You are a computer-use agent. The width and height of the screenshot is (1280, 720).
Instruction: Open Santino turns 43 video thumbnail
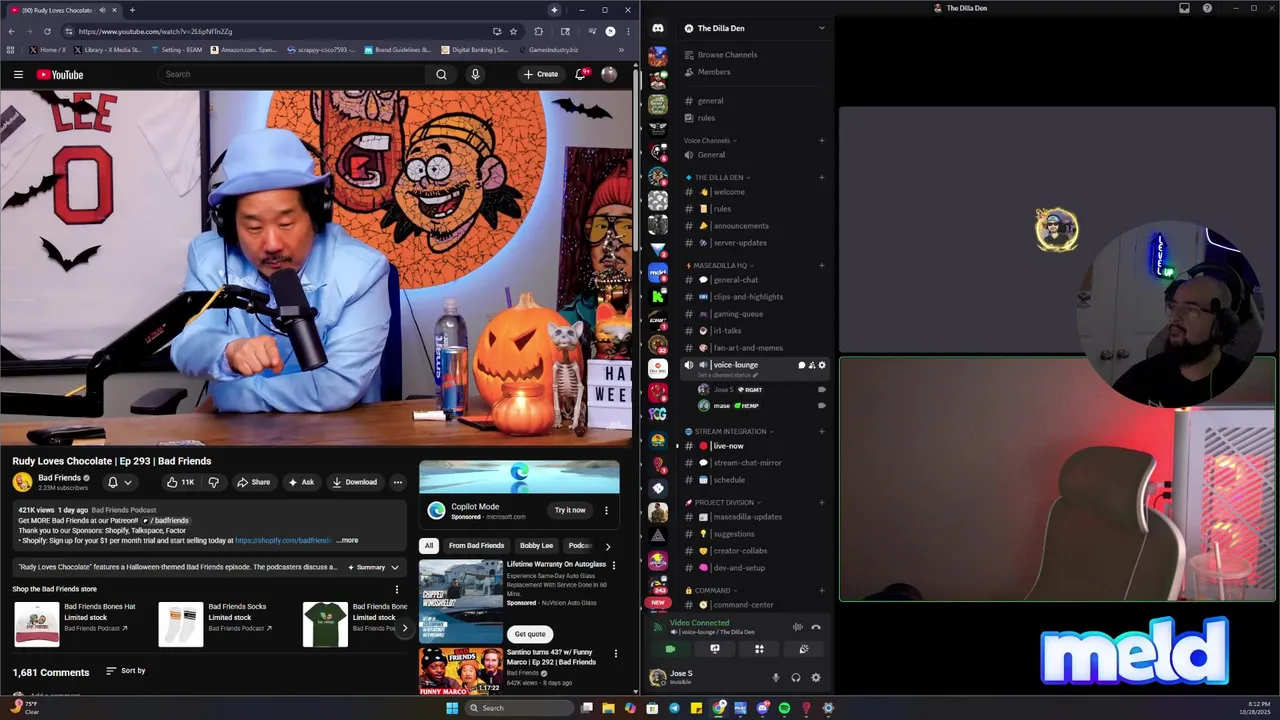pos(461,671)
